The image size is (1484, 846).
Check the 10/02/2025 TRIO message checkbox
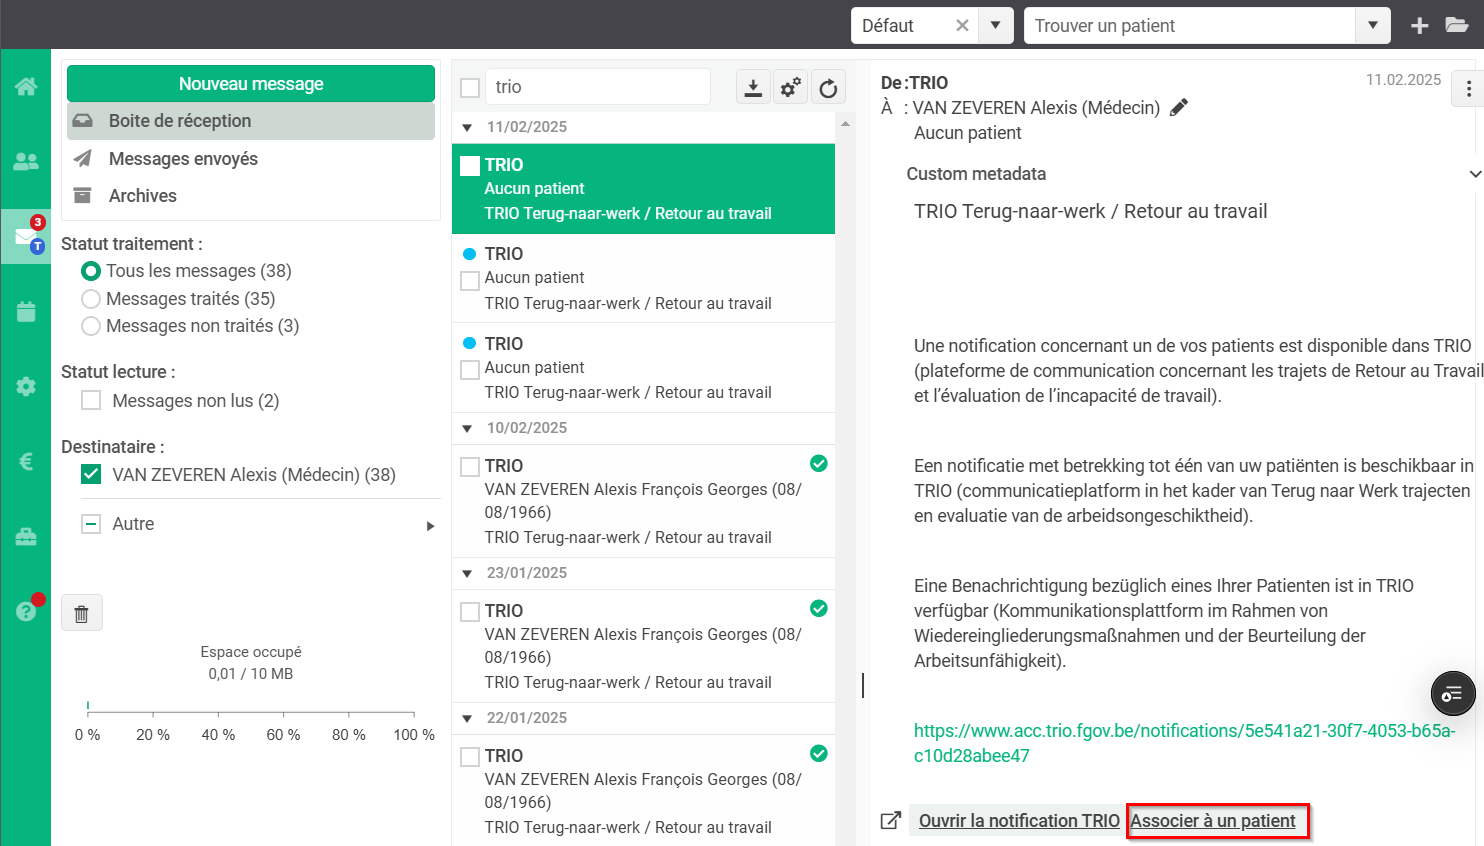coord(470,467)
